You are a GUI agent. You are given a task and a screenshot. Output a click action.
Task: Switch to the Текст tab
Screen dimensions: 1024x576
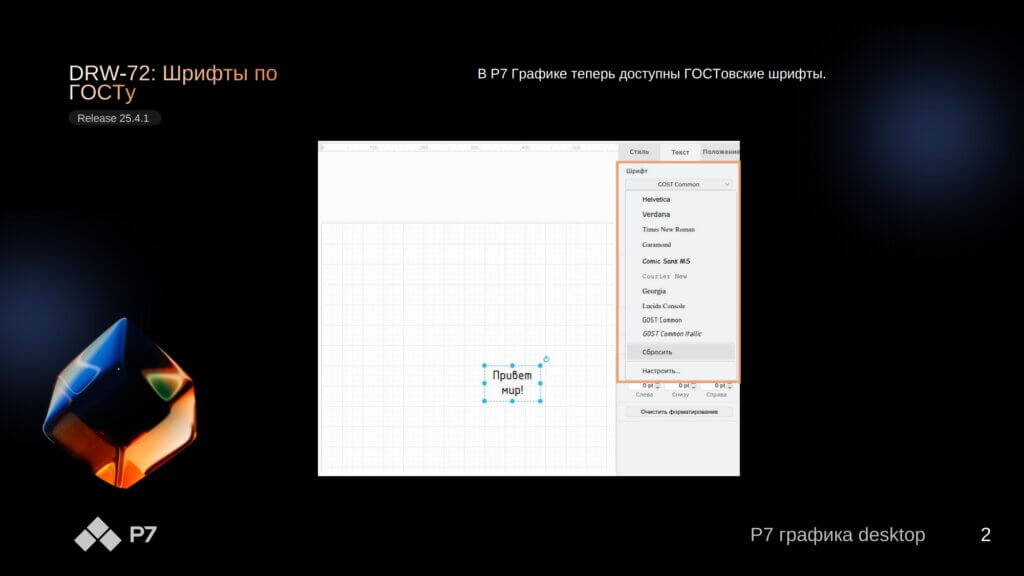click(x=680, y=152)
